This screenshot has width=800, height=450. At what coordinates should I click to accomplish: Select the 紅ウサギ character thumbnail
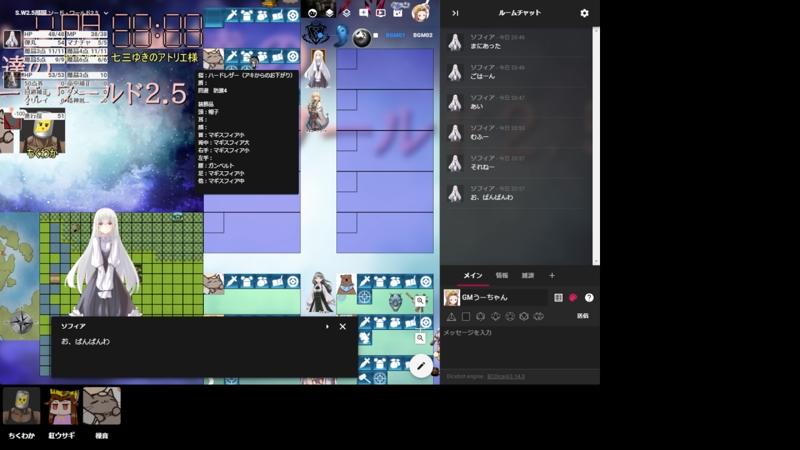coord(63,406)
